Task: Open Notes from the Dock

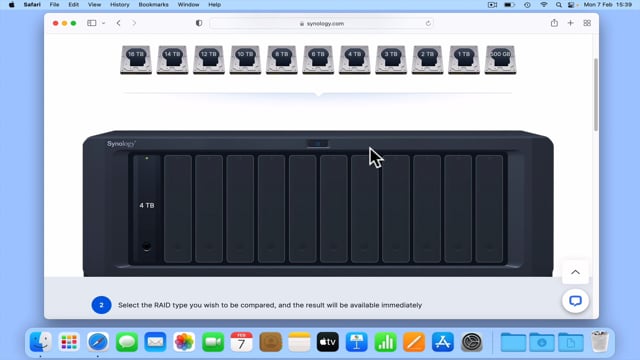Action: tap(299, 342)
